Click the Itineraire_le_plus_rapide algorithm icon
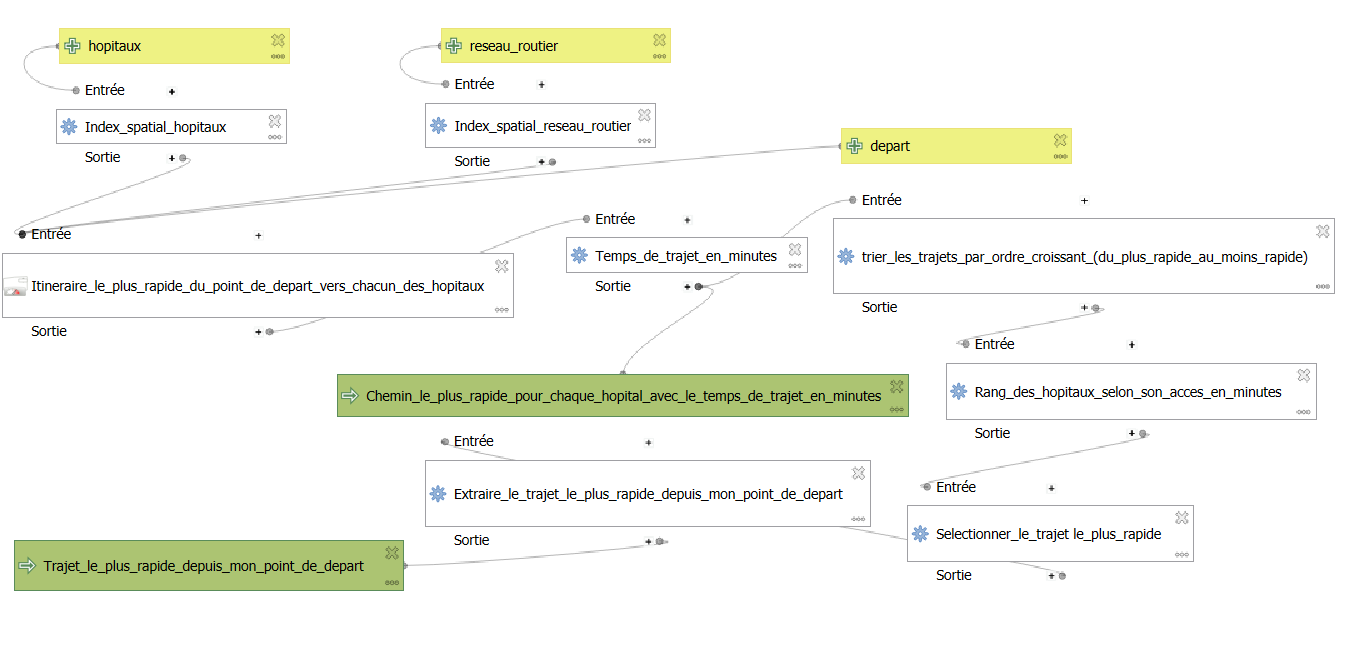 pyautogui.click(x=15, y=287)
